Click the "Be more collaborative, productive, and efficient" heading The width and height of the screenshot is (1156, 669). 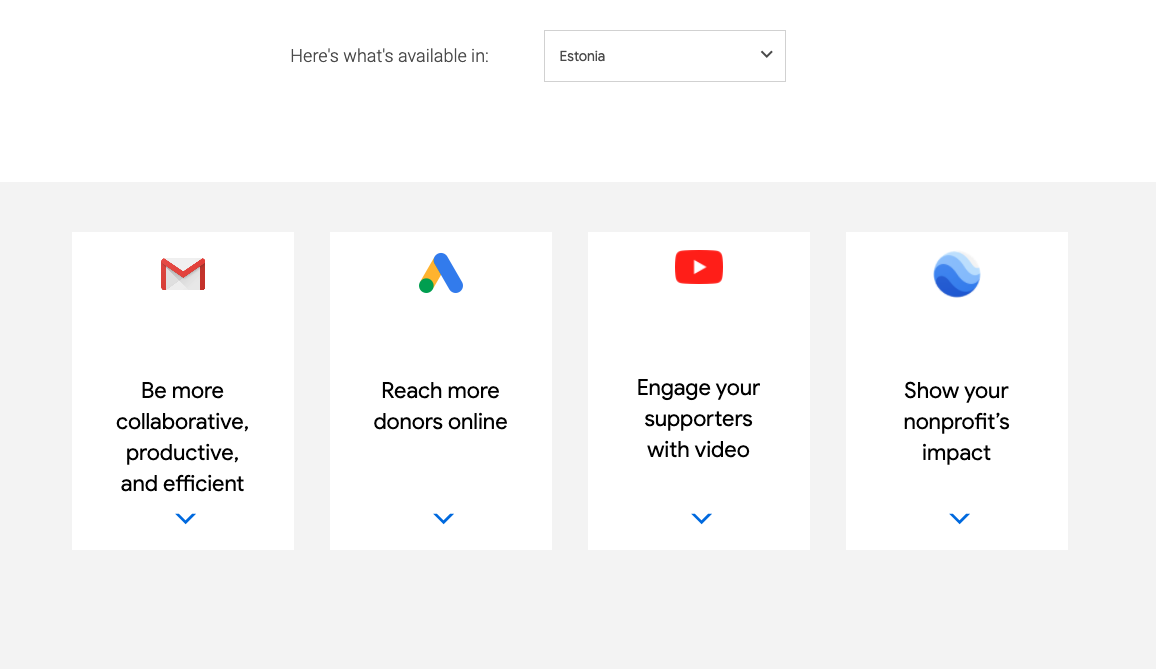[x=183, y=437]
